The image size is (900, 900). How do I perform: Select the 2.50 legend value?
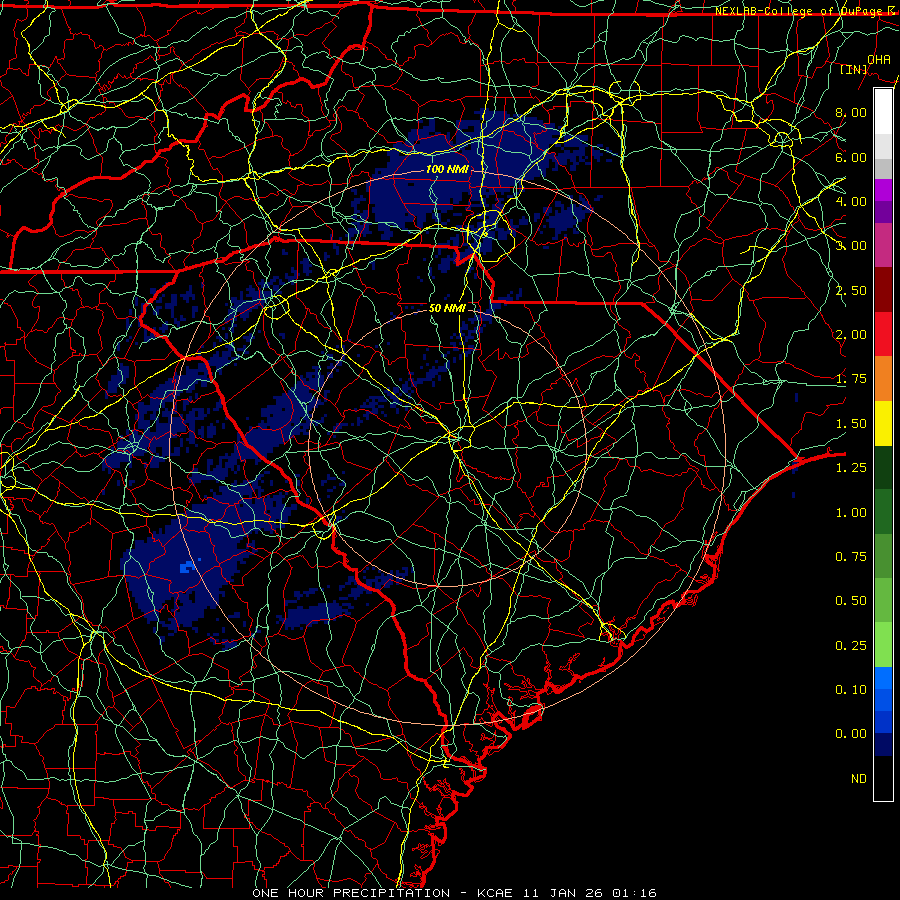point(851,290)
